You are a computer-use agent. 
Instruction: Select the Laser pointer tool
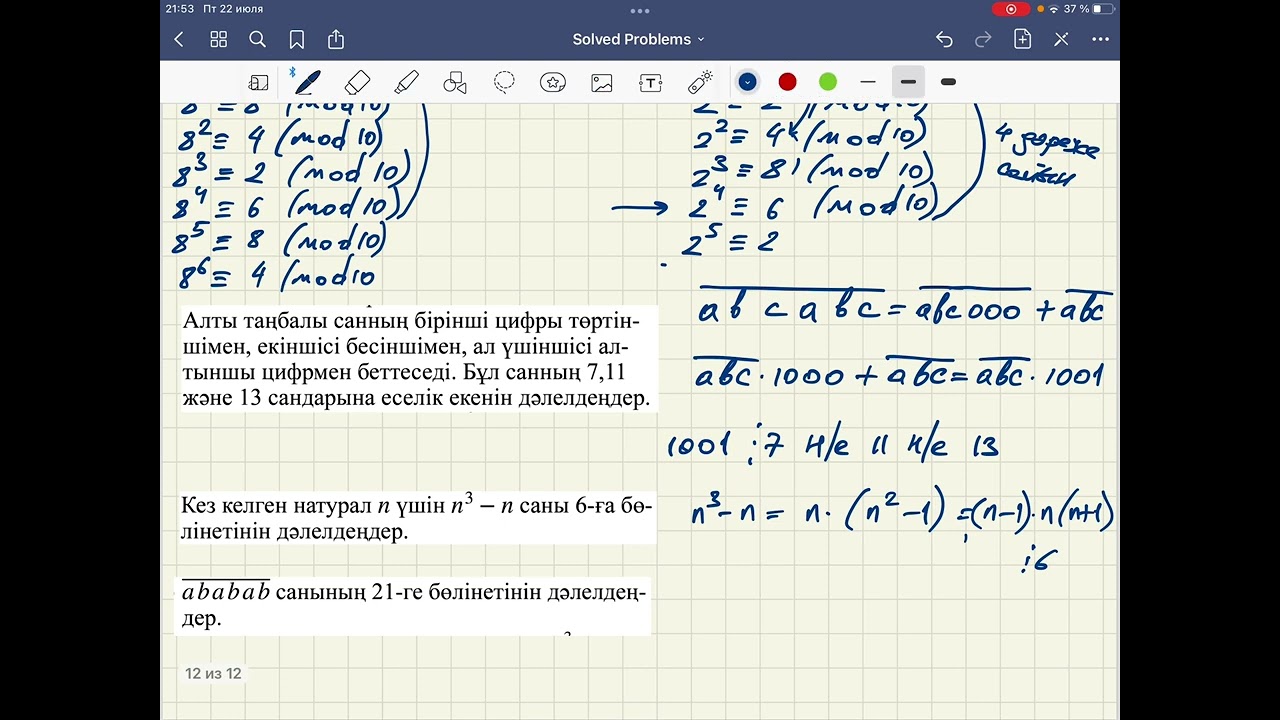pyautogui.click(x=700, y=82)
